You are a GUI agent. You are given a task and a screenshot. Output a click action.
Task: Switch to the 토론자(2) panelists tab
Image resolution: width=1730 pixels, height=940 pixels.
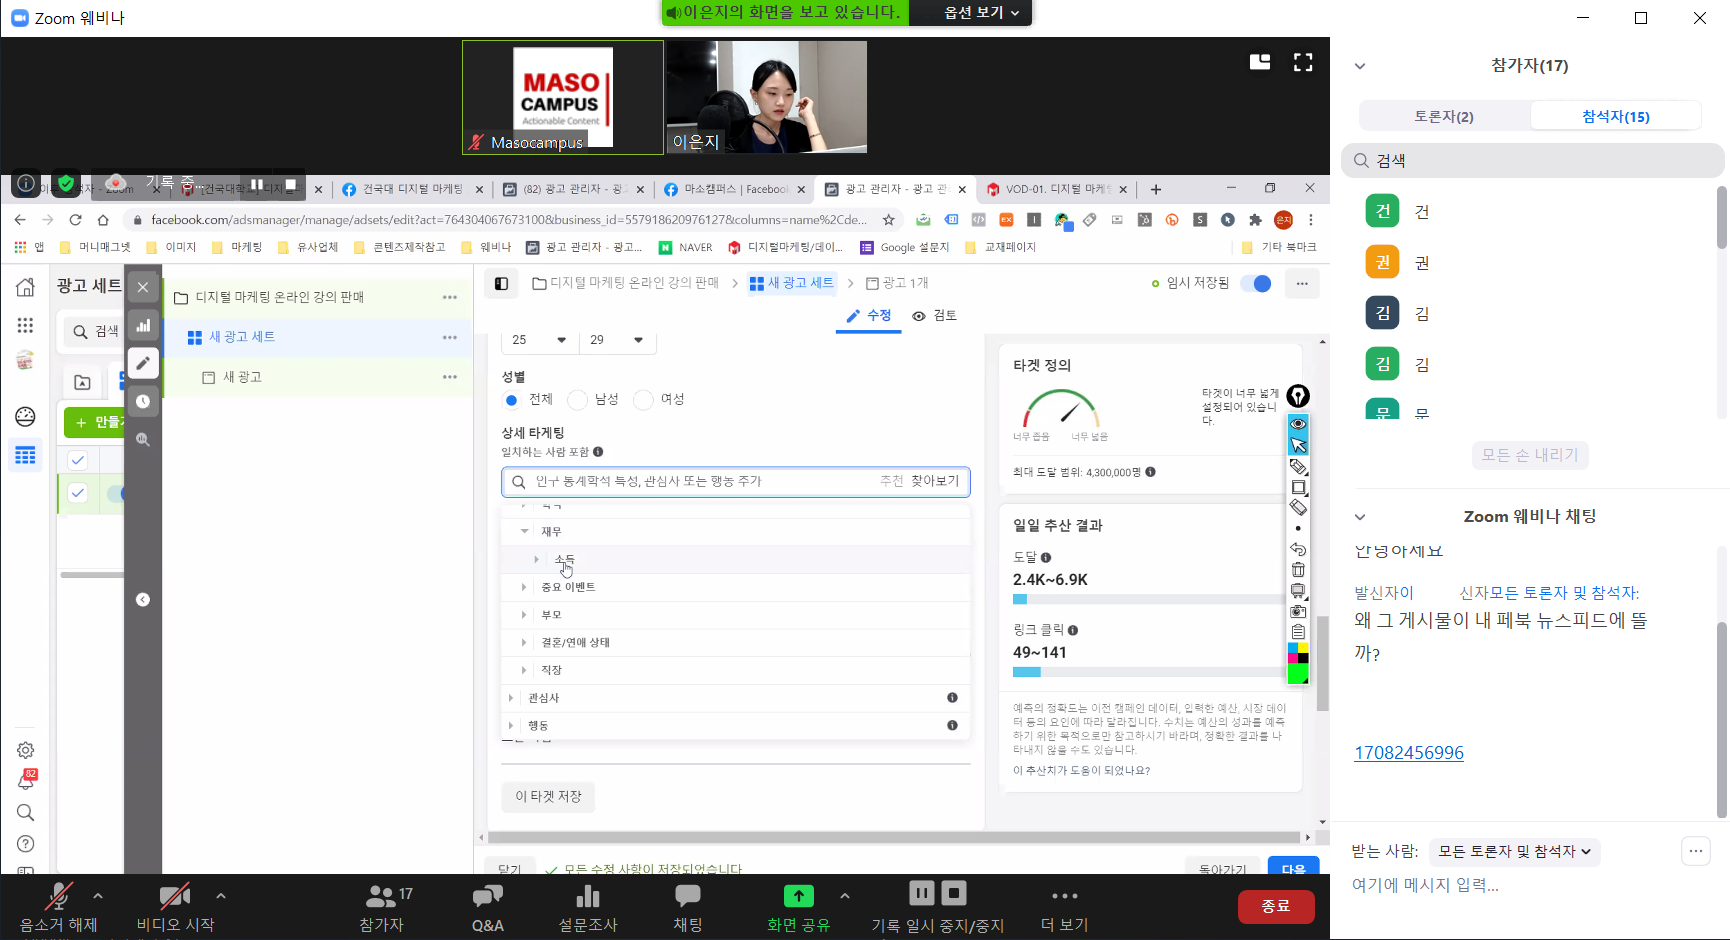click(x=1443, y=116)
